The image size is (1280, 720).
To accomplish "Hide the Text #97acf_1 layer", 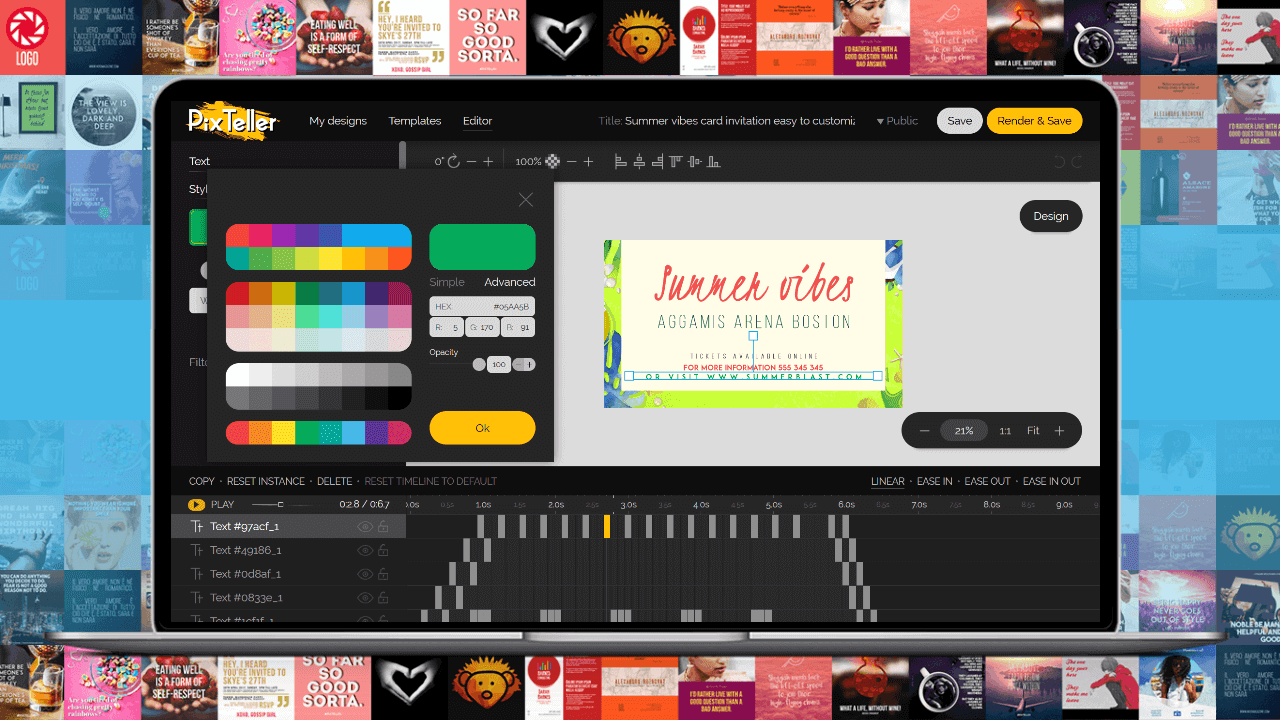I will coord(365,526).
